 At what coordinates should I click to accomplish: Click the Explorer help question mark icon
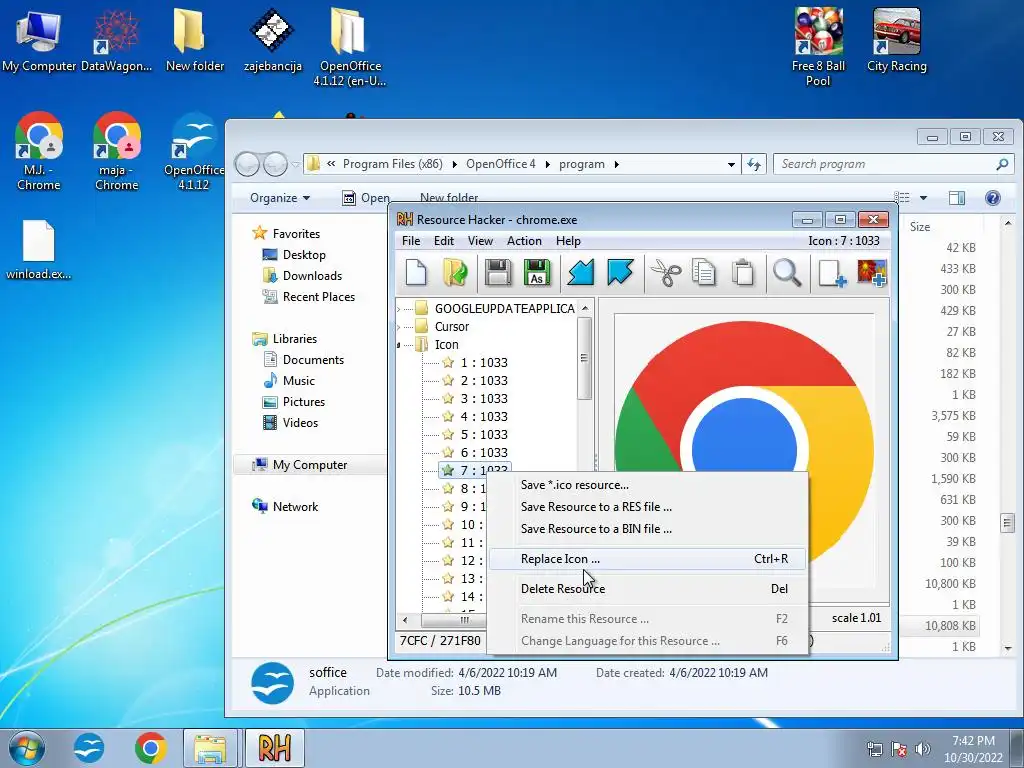click(992, 198)
